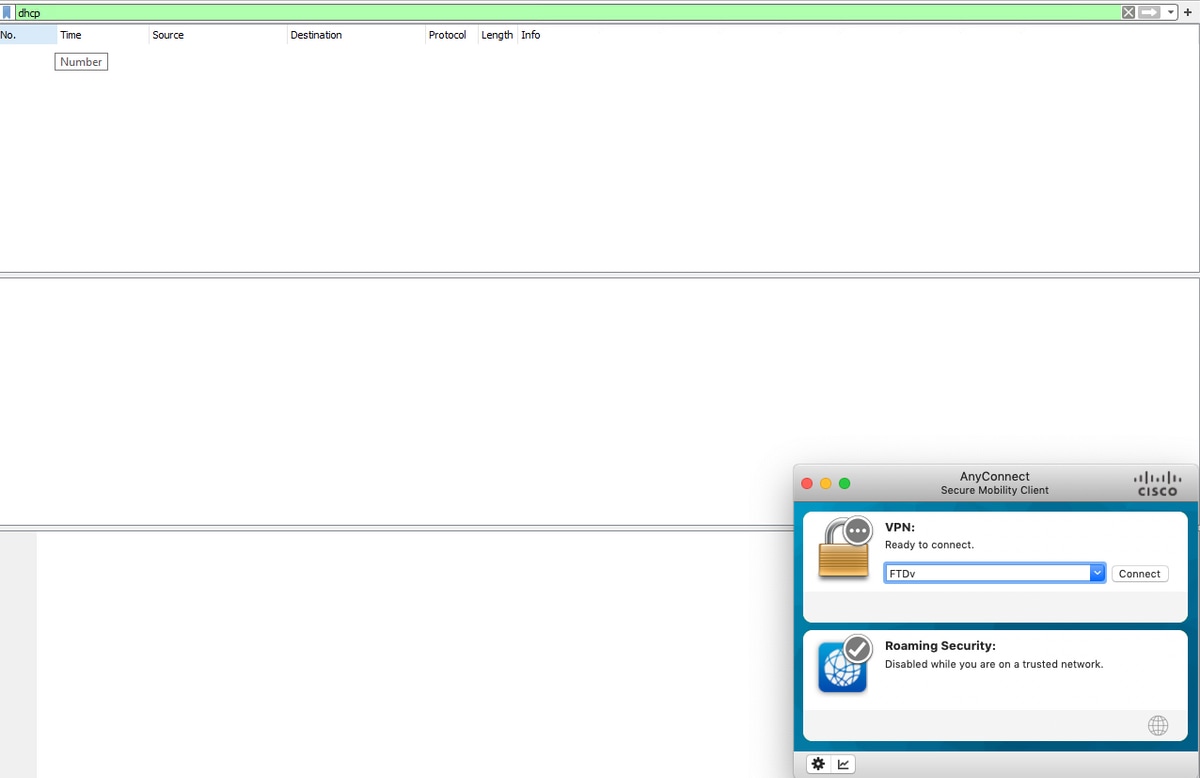This screenshot has height=778, width=1200.
Task: Click the display filter bookmark icon
Action: pyautogui.click(x=8, y=12)
